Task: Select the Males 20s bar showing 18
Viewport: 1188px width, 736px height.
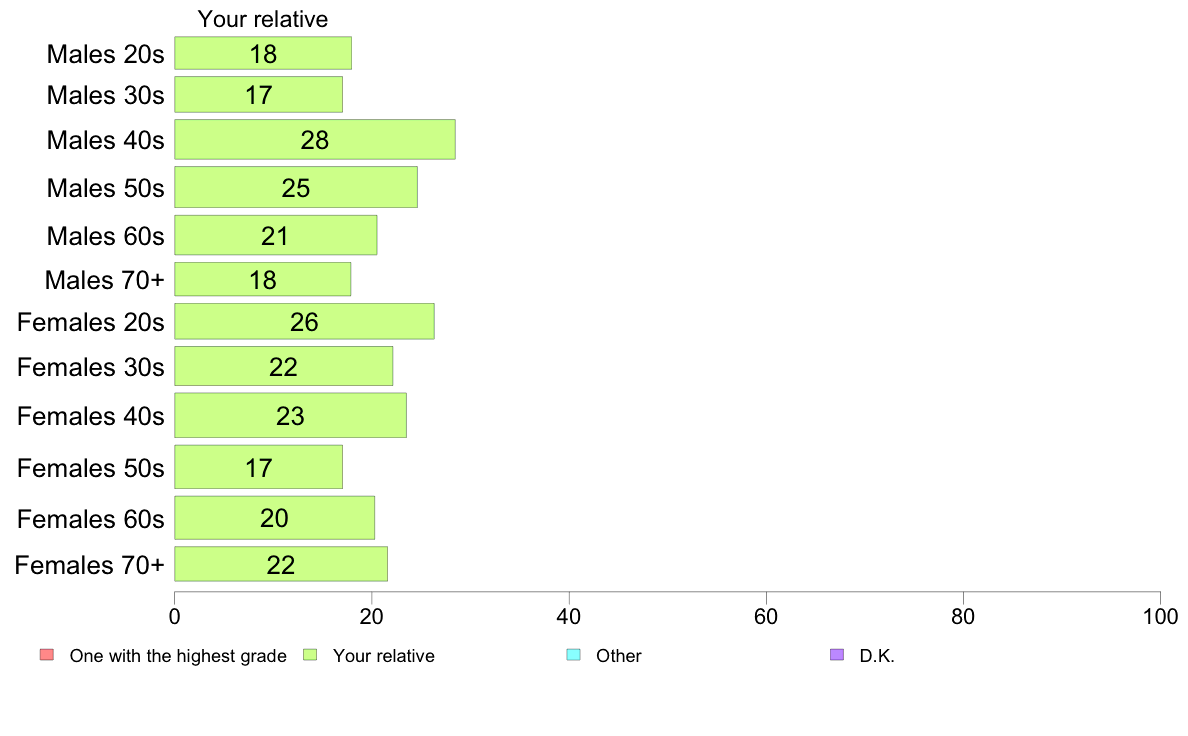Action: click(263, 53)
